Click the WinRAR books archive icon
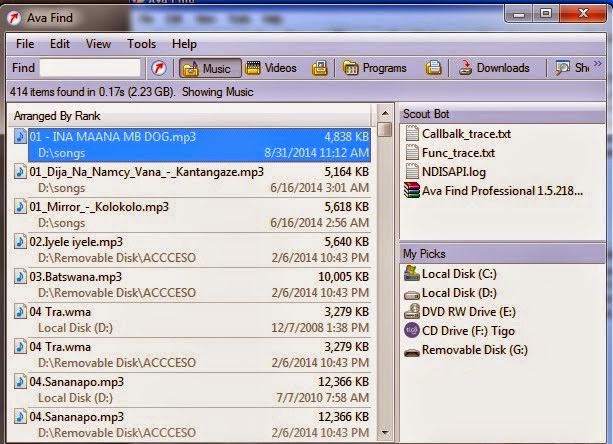Viewport: 613px width, 444px height. click(412, 190)
